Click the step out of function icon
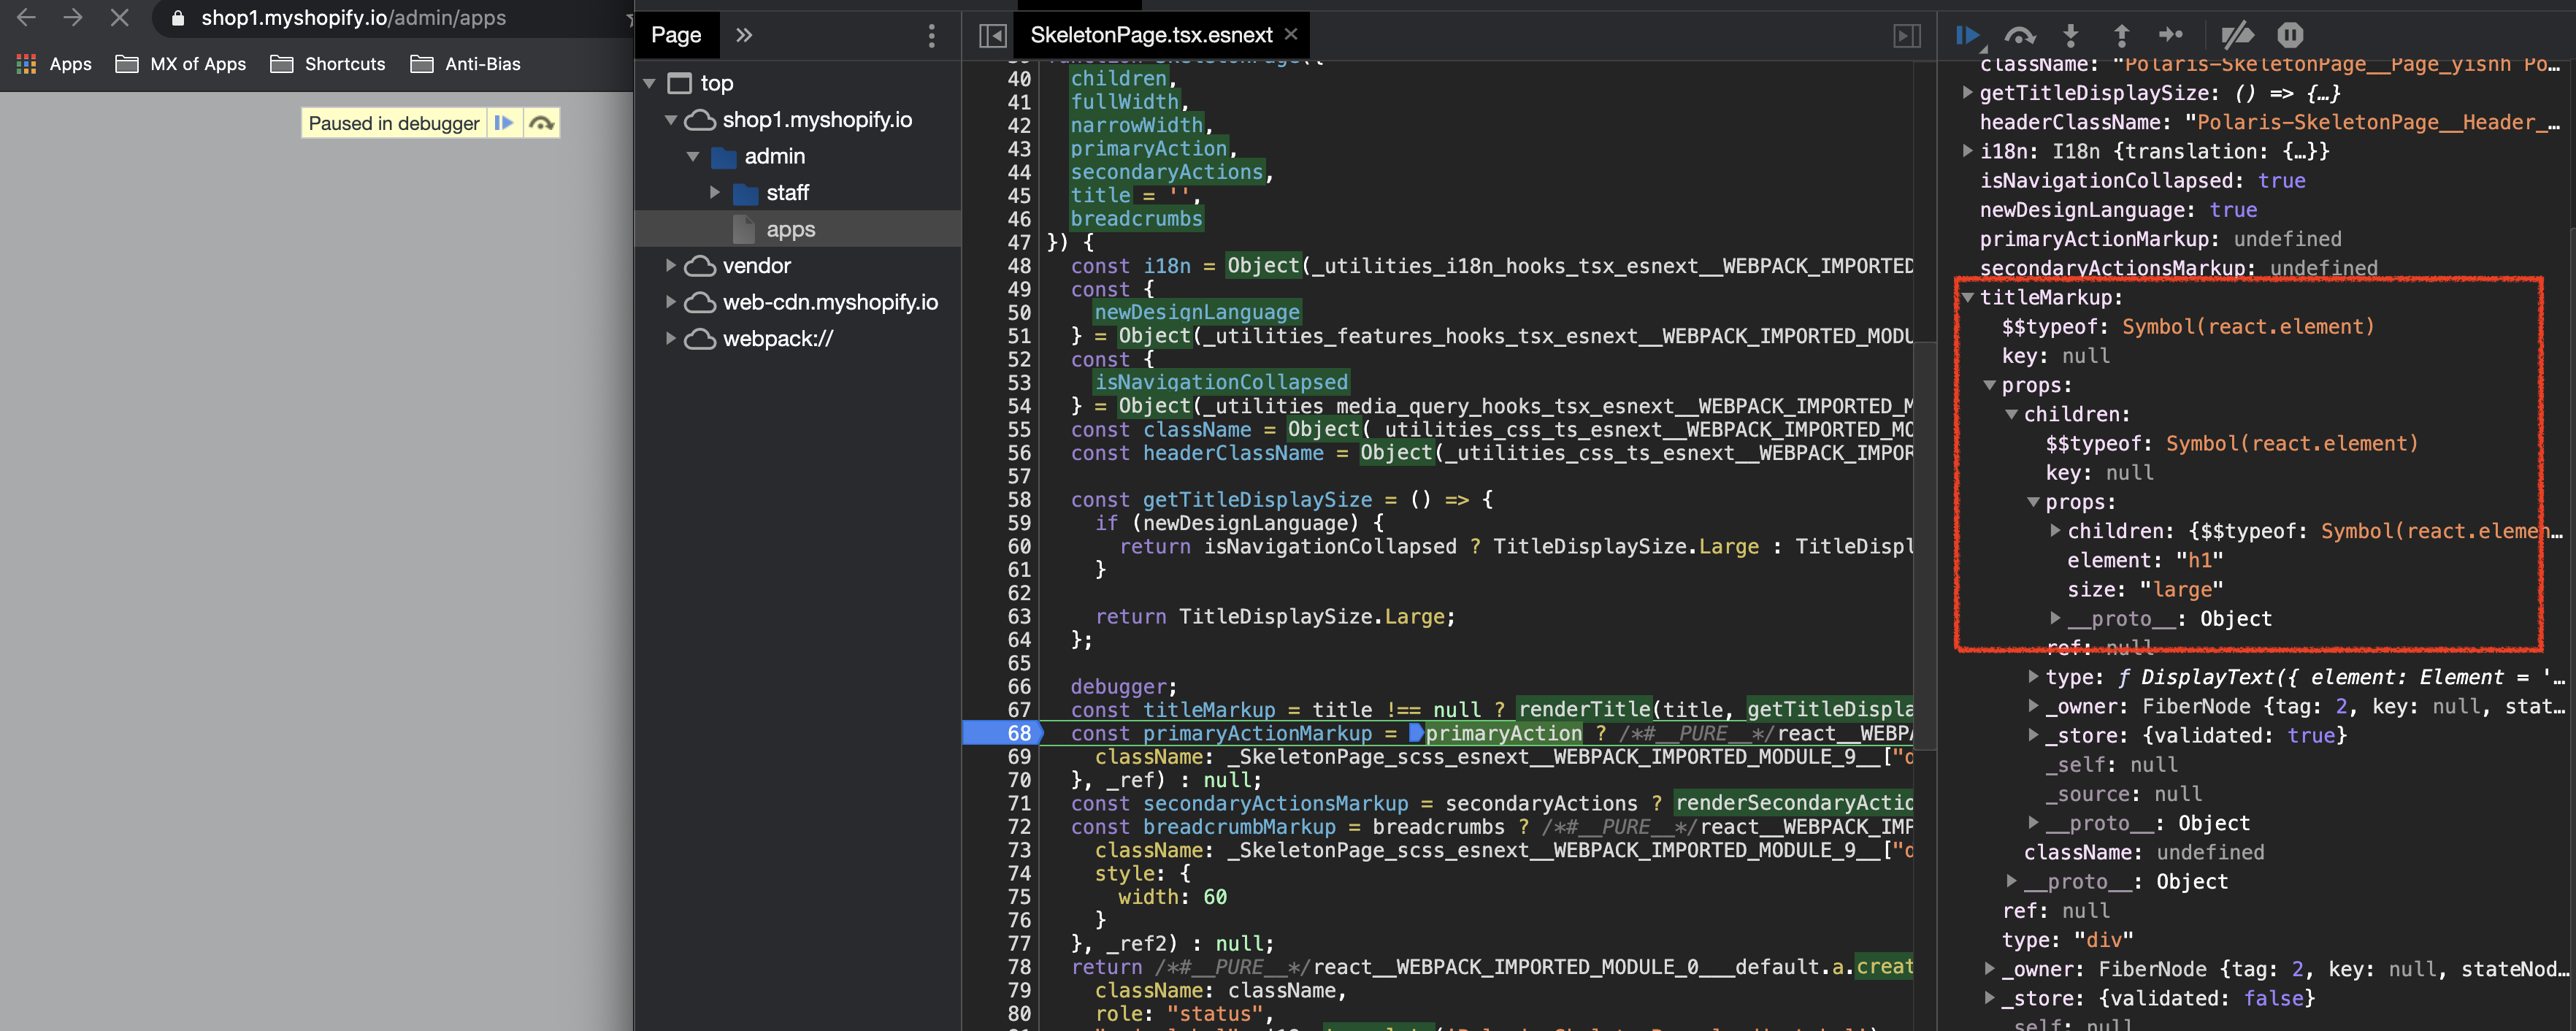This screenshot has width=2576, height=1031. pos(2121,35)
